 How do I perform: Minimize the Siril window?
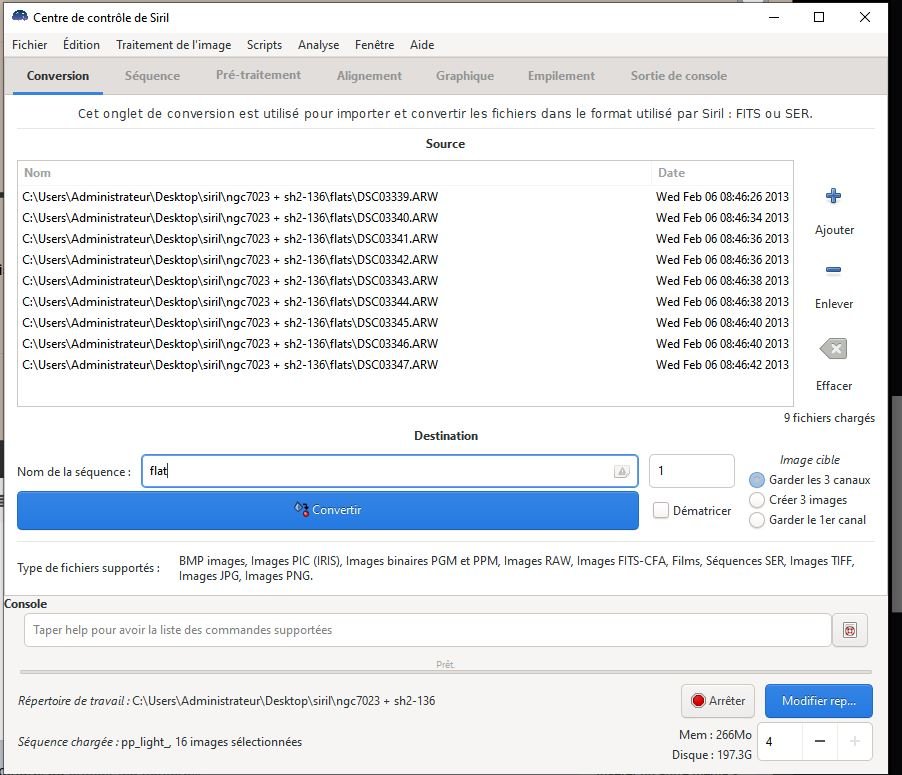pos(774,17)
